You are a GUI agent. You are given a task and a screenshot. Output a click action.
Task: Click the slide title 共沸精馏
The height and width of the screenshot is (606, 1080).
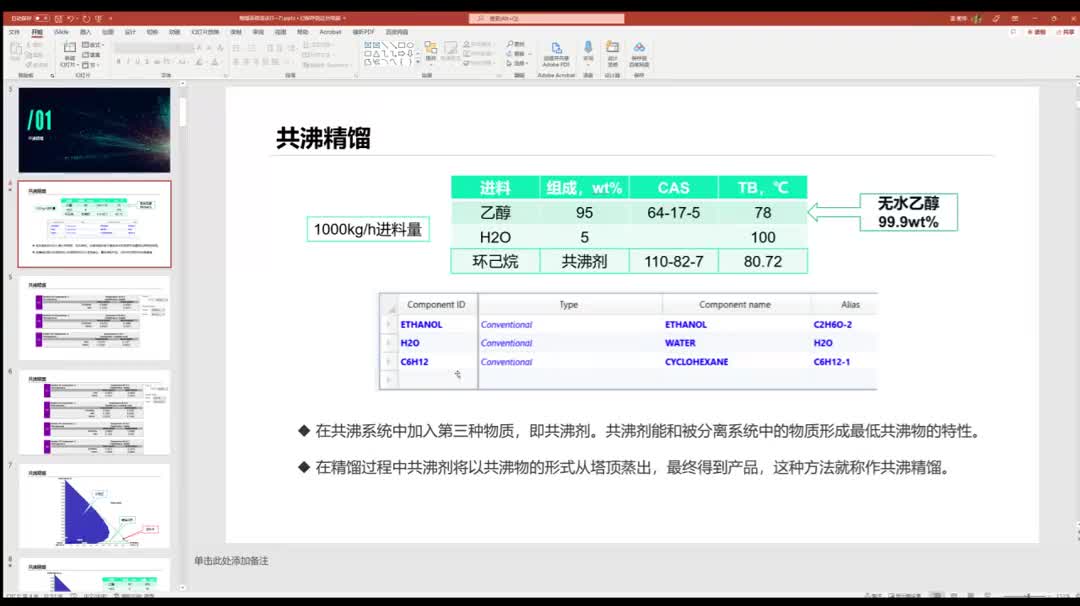click(x=323, y=138)
